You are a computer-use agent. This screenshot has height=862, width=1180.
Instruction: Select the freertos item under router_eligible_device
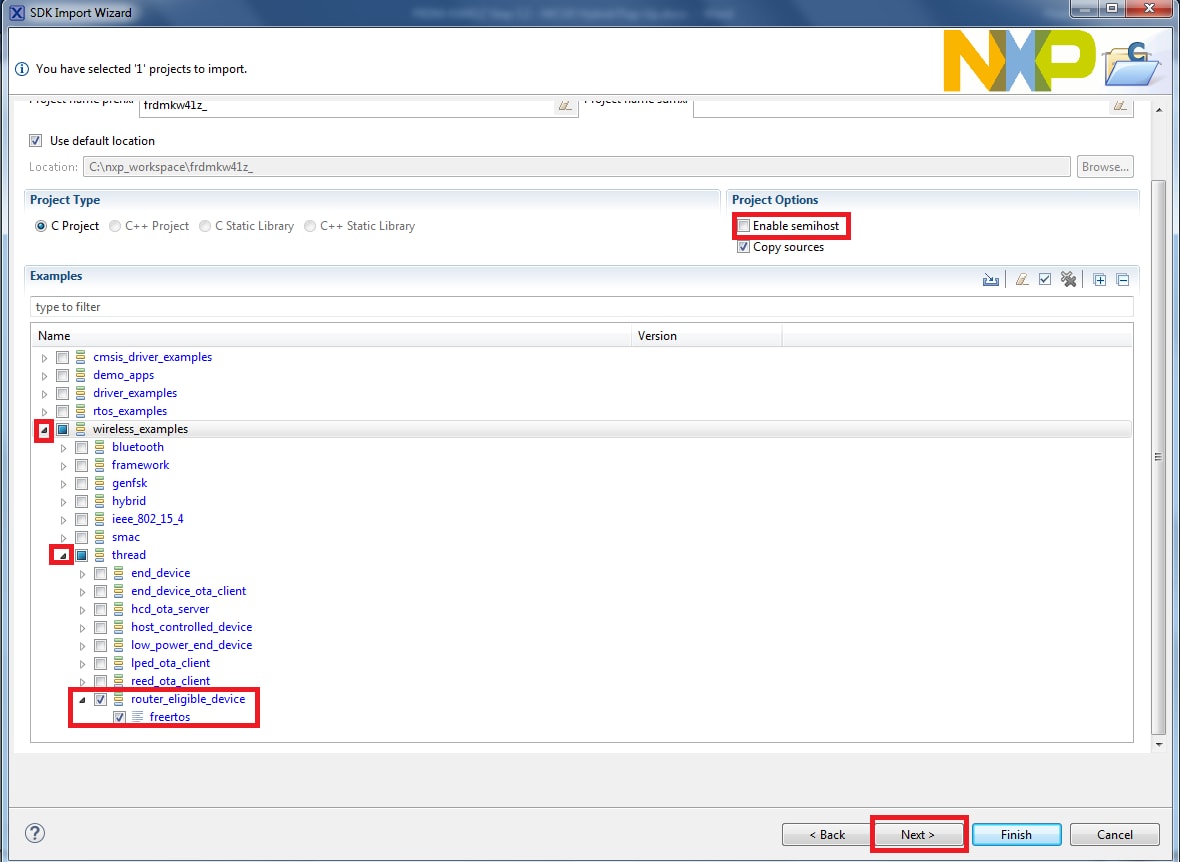(x=169, y=717)
